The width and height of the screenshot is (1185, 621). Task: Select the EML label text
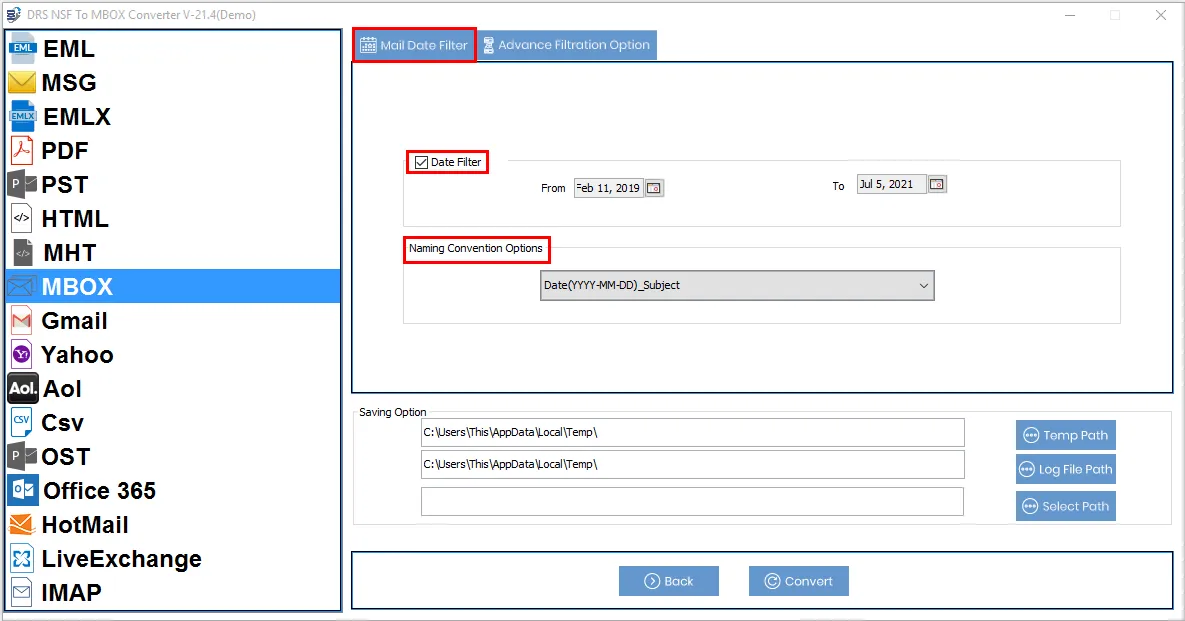tap(69, 48)
